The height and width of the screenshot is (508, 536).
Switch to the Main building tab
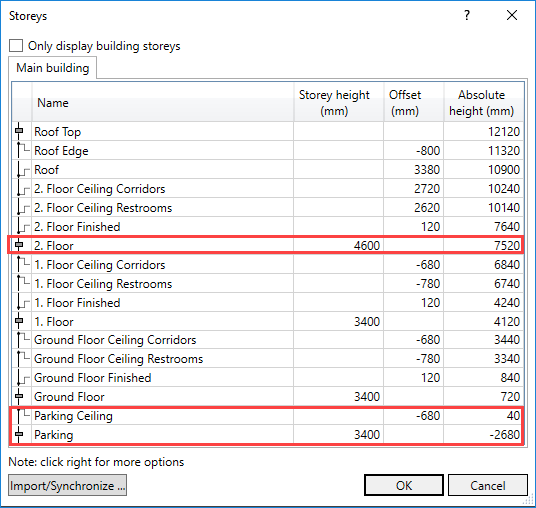pos(53,68)
